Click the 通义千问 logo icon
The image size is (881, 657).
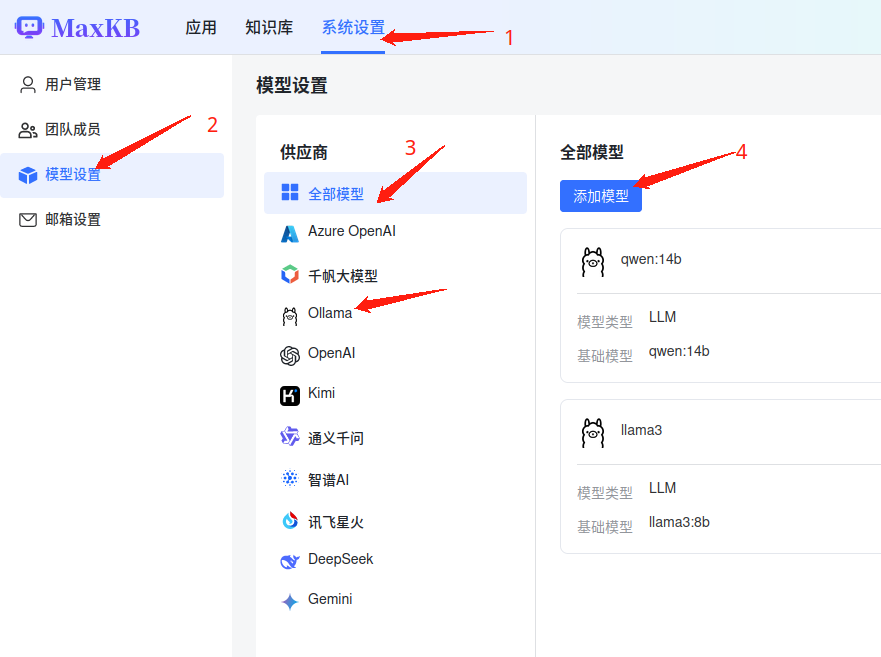click(290, 436)
